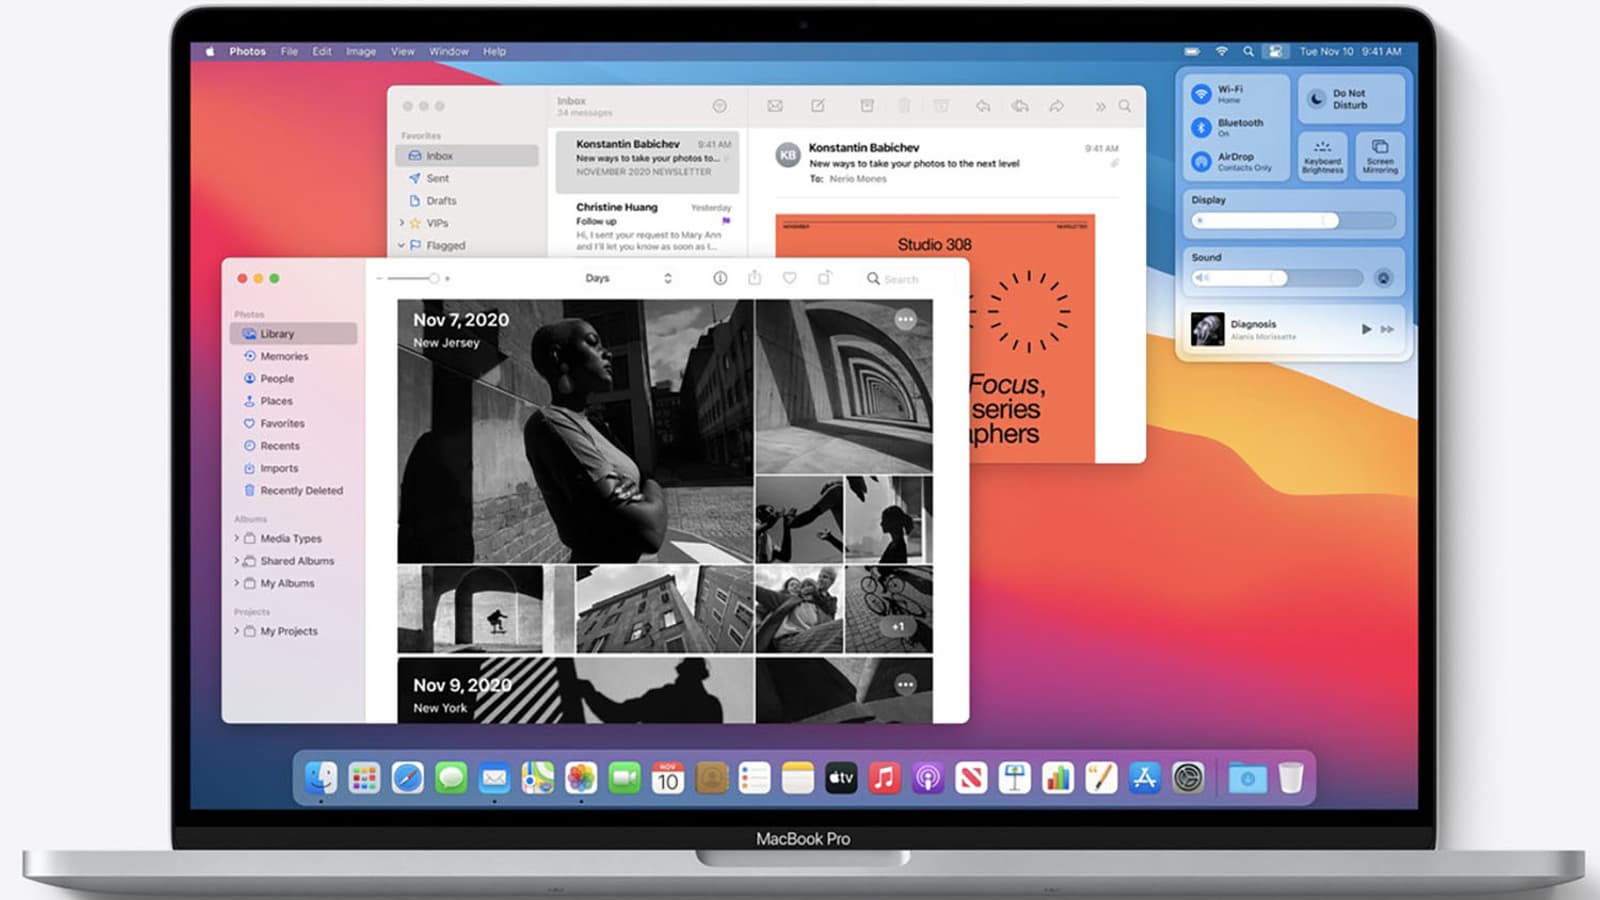Open Numbers from the Dock
Viewport: 1600px width, 900px height.
(x=1058, y=777)
